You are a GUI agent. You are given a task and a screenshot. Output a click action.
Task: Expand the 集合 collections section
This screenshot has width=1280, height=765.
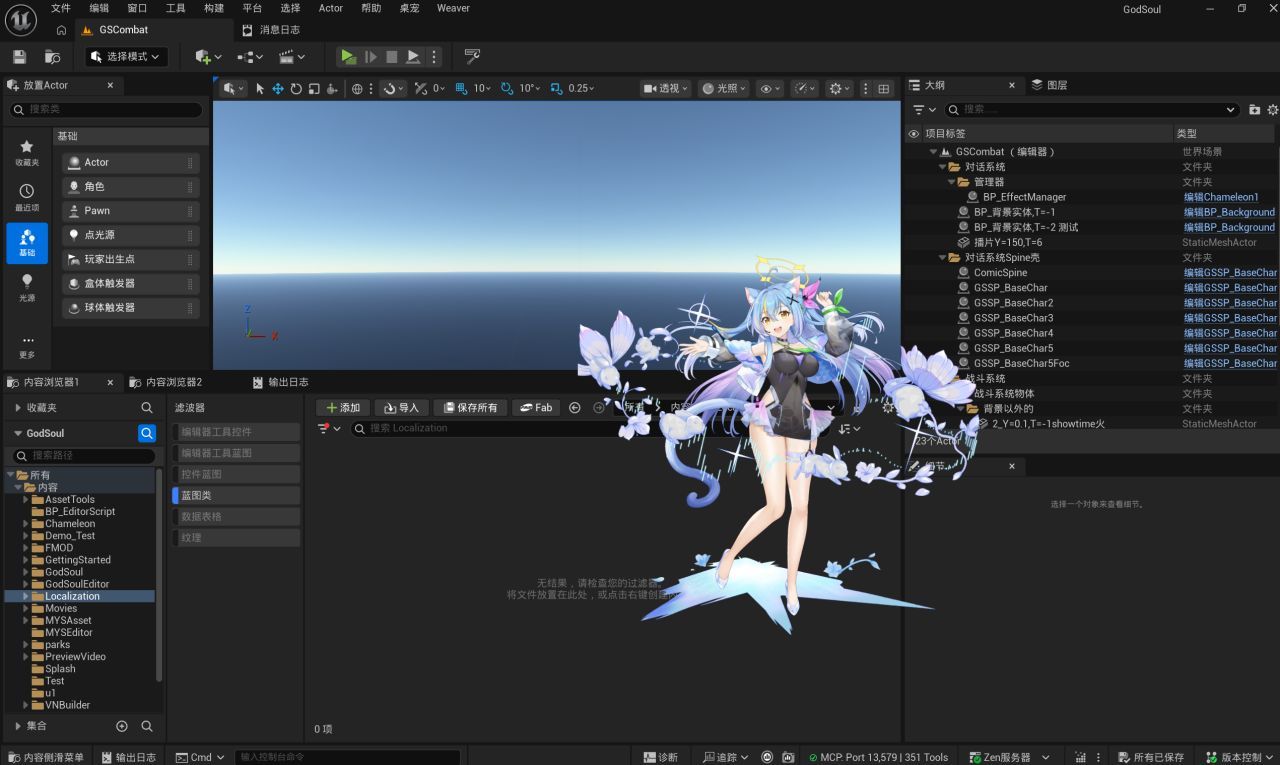click(x=18, y=726)
